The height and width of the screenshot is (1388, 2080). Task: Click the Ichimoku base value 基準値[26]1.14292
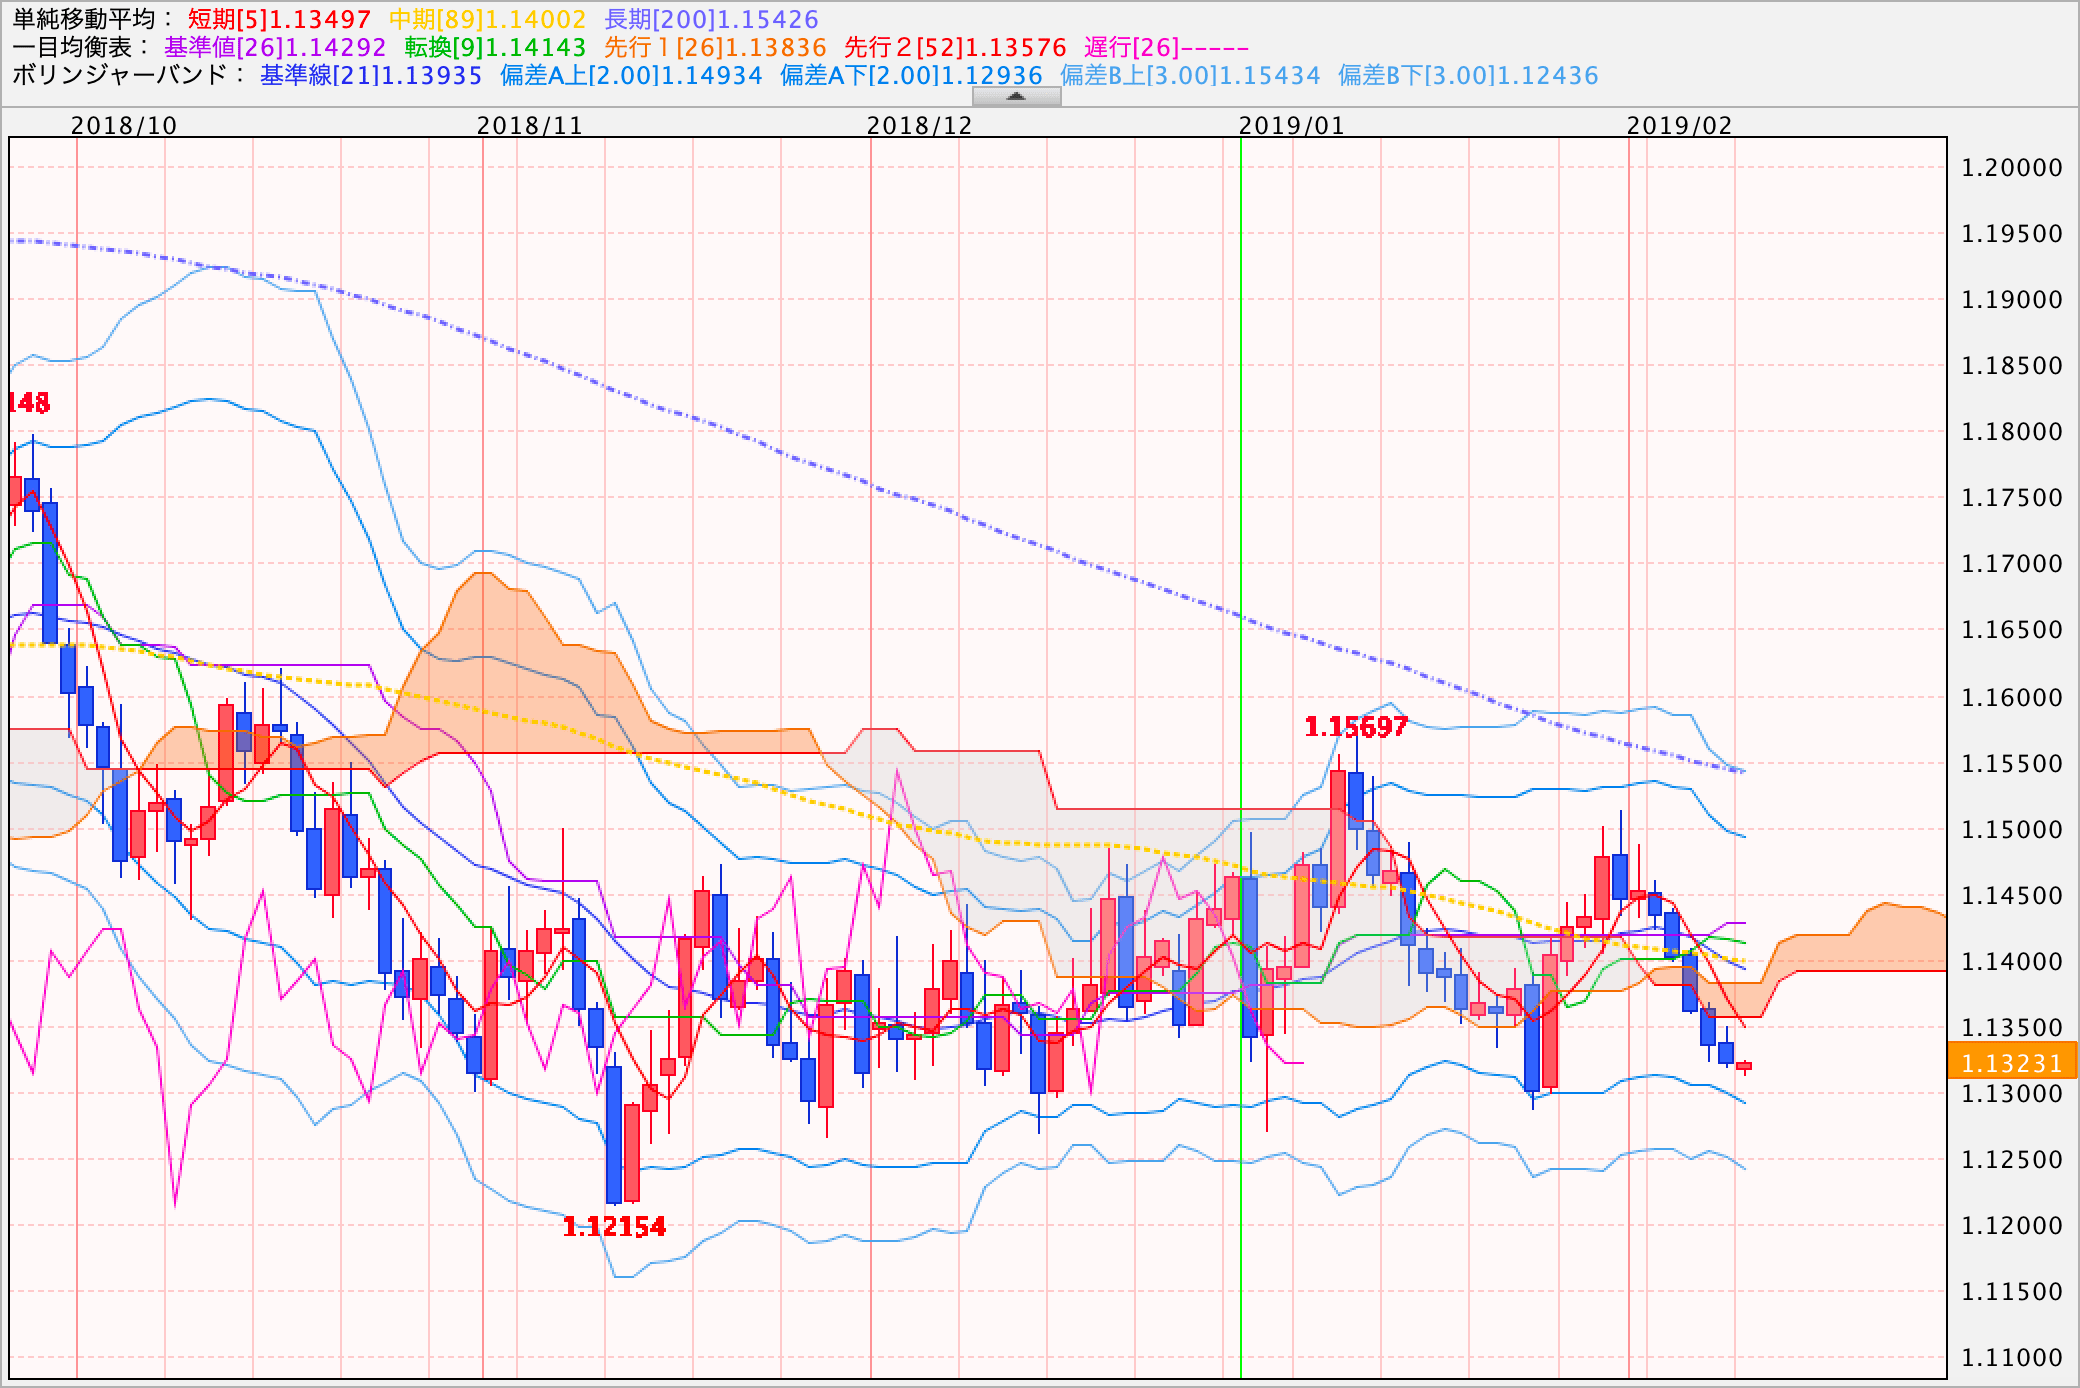tap(275, 47)
